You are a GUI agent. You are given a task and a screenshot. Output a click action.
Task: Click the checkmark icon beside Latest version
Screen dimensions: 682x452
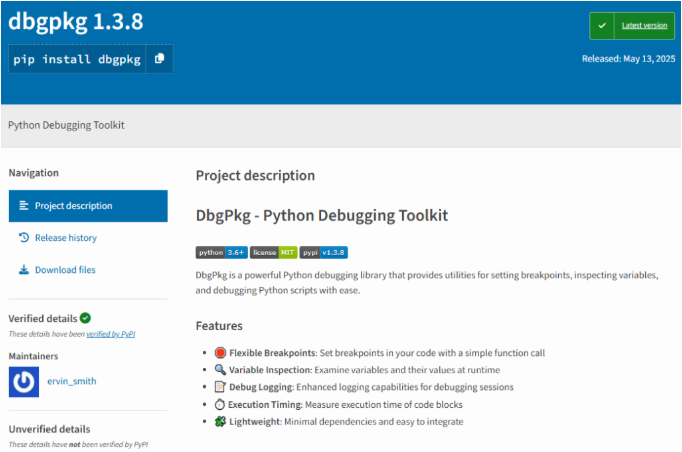(x=602, y=26)
